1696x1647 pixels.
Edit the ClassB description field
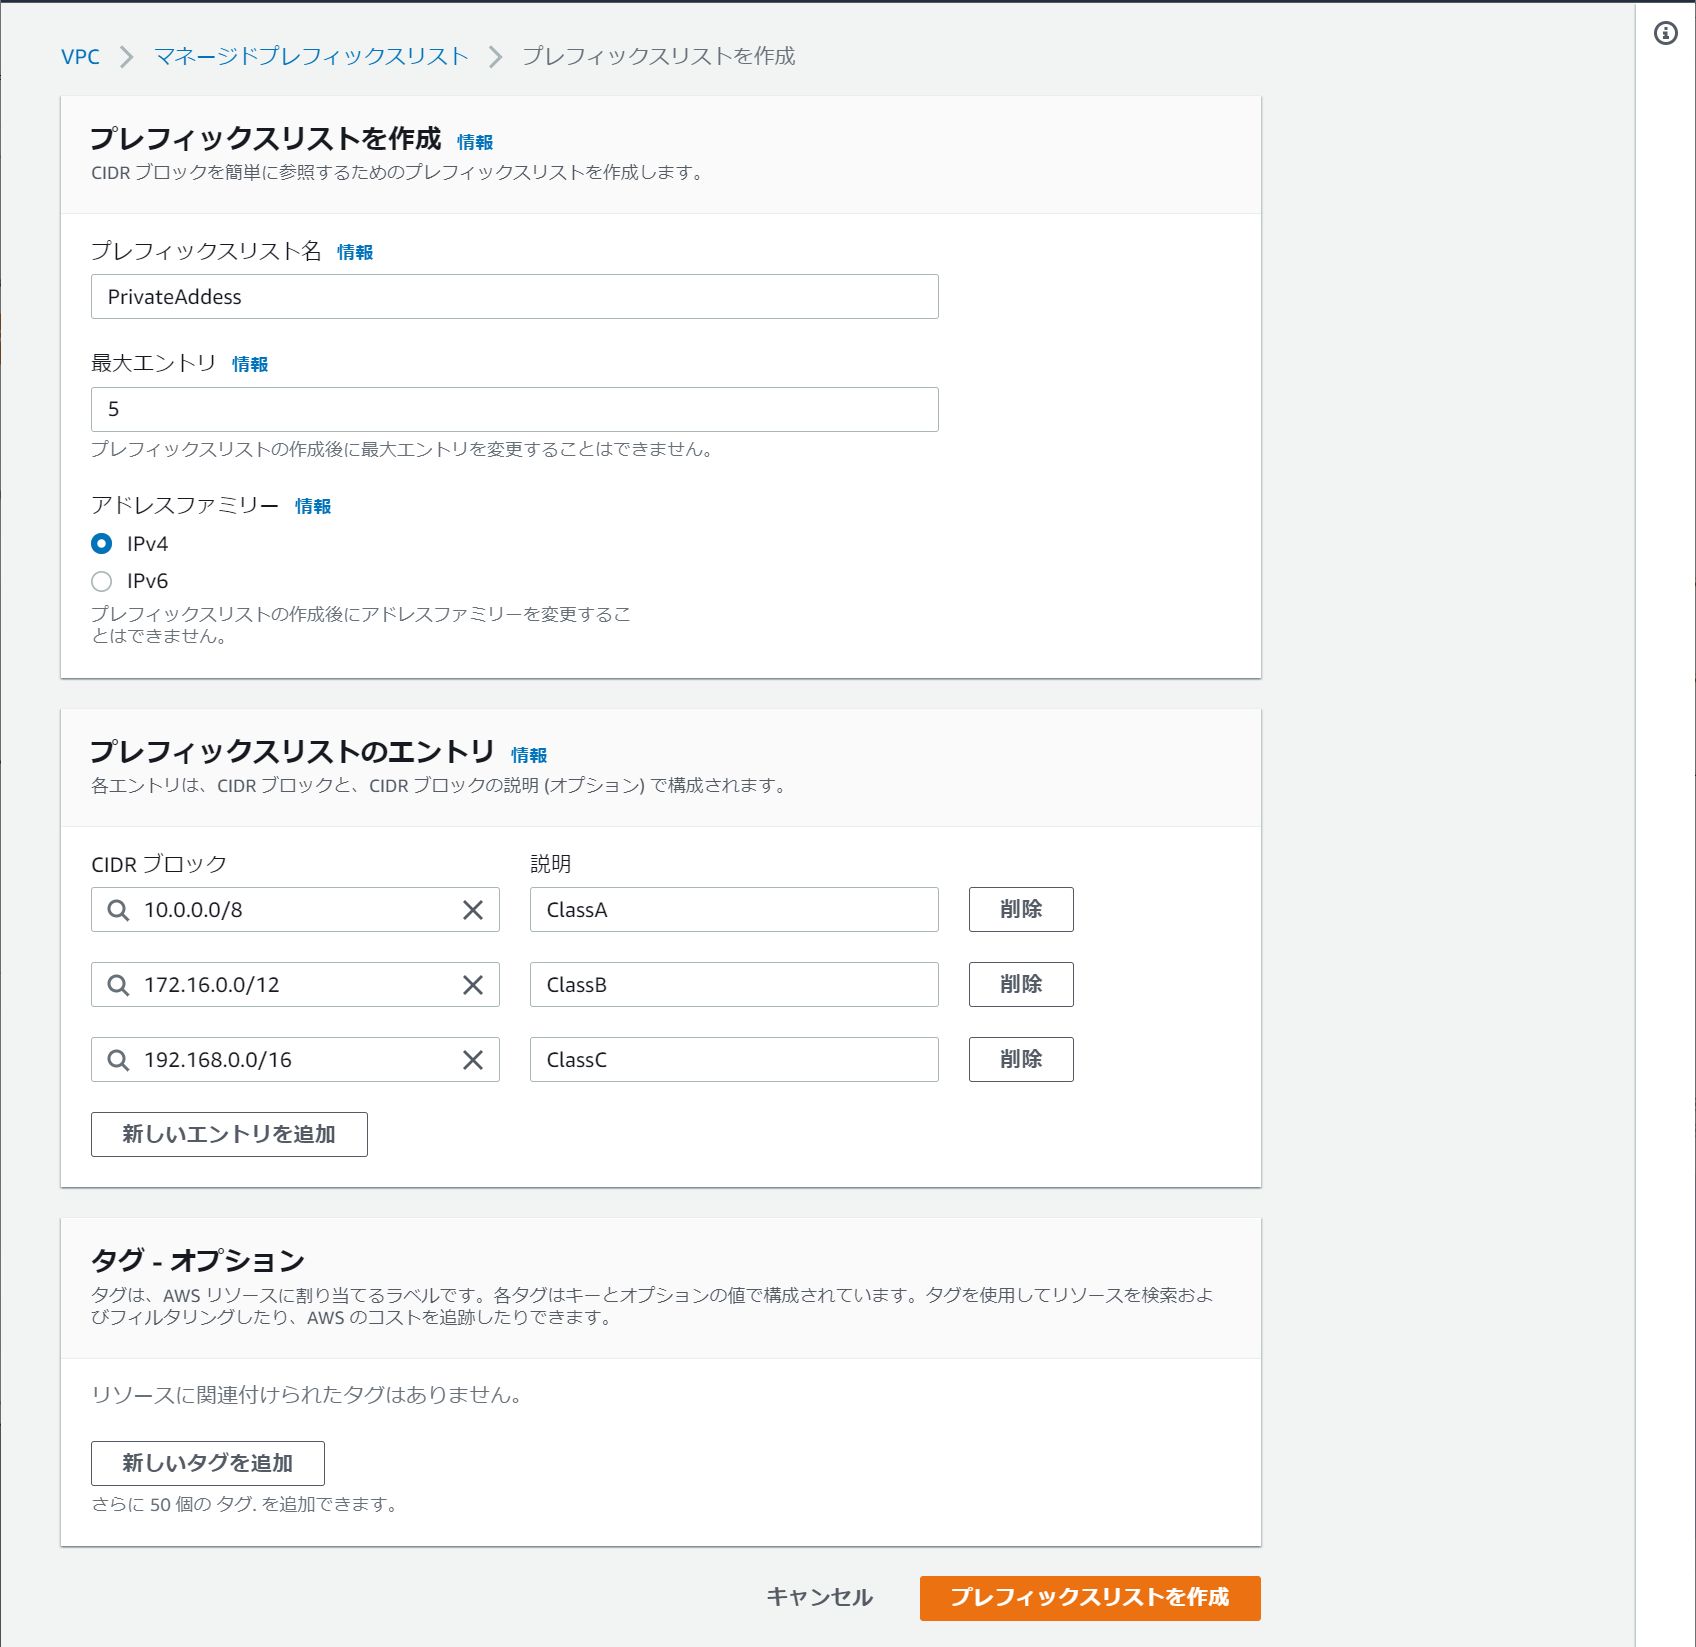click(734, 985)
